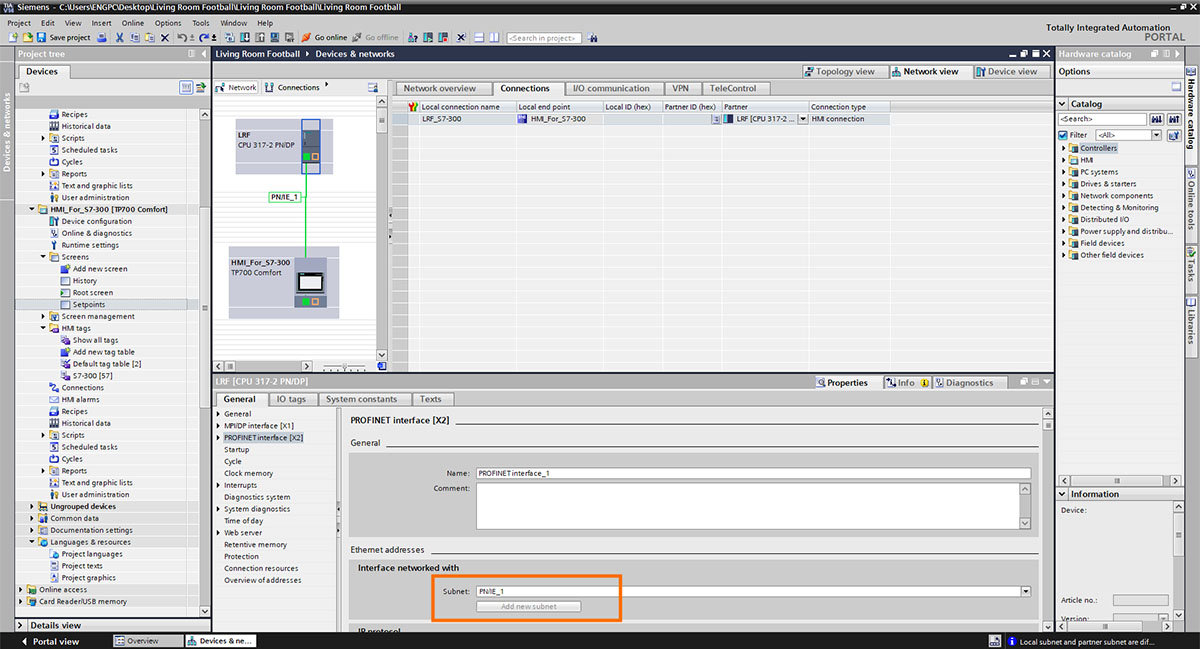Select Setpoints screen in project tree
The height and width of the screenshot is (649, 1200).
89,304
